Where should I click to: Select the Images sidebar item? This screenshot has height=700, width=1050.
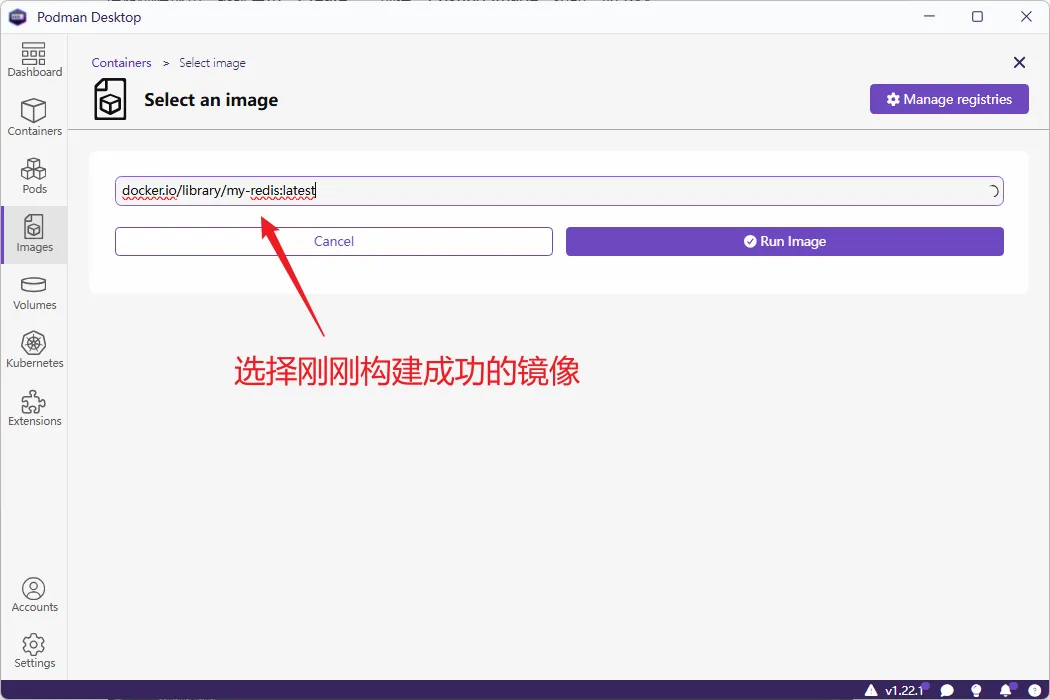(x=34, y=234)
